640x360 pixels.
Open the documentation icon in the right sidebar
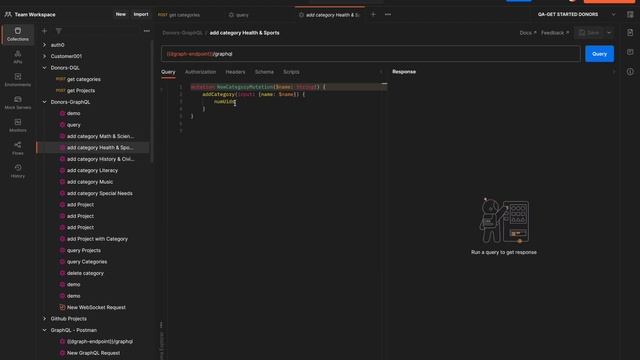pyautogui.click(x=630, y=33)
